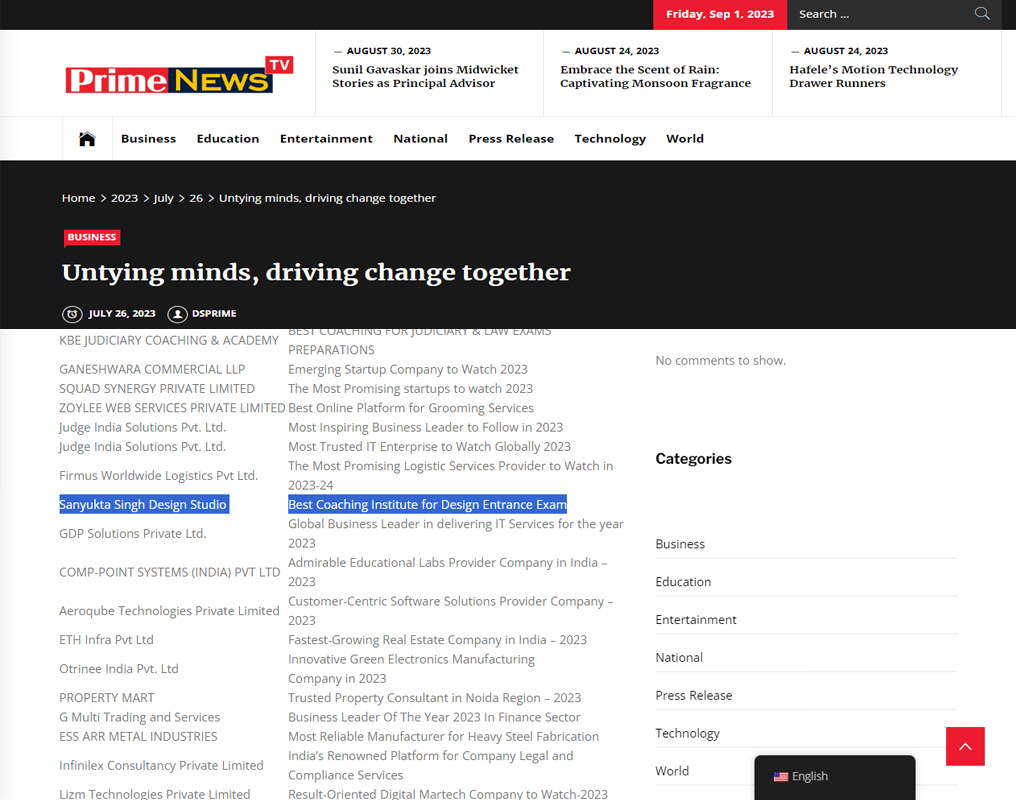
Task: Open the English language selector
Action: pos(835,776)
